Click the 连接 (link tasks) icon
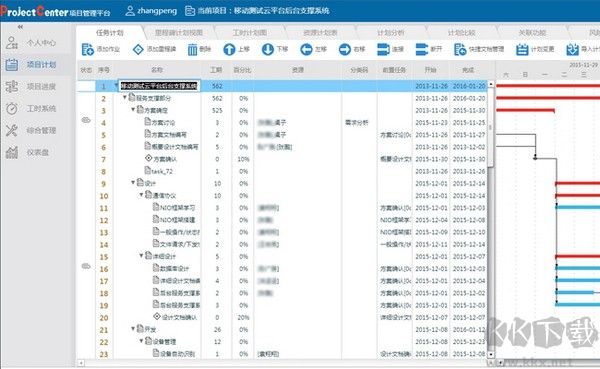600x369 pixels. (x=383, y=49)
